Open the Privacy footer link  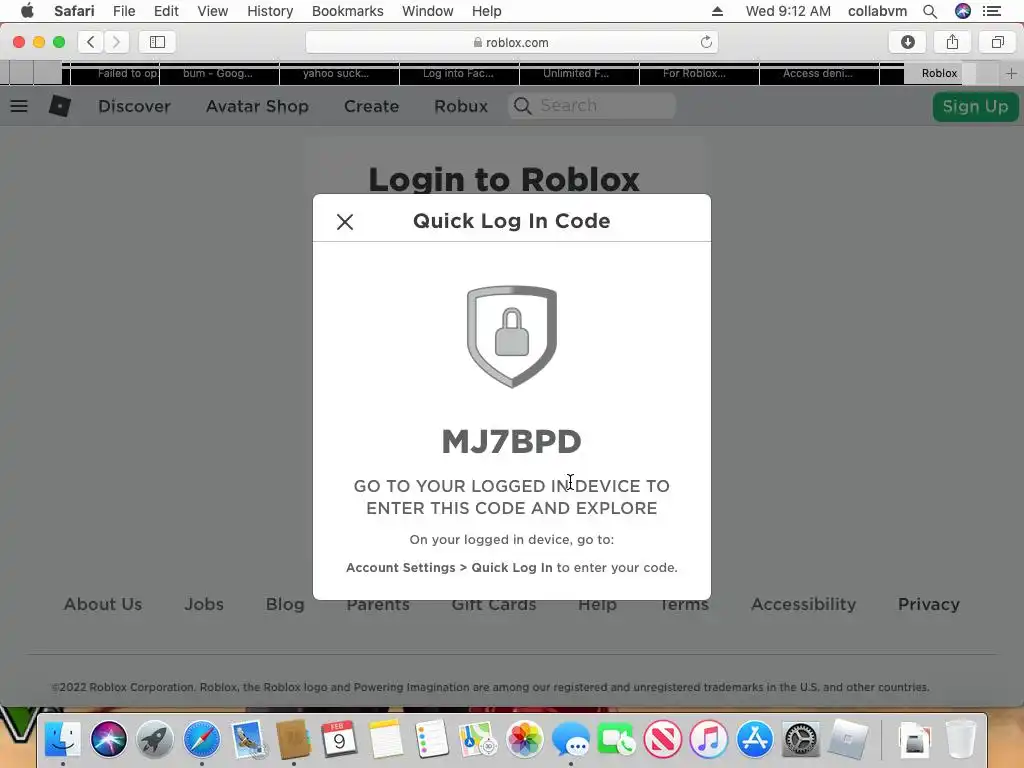click(x=929, y=604)
